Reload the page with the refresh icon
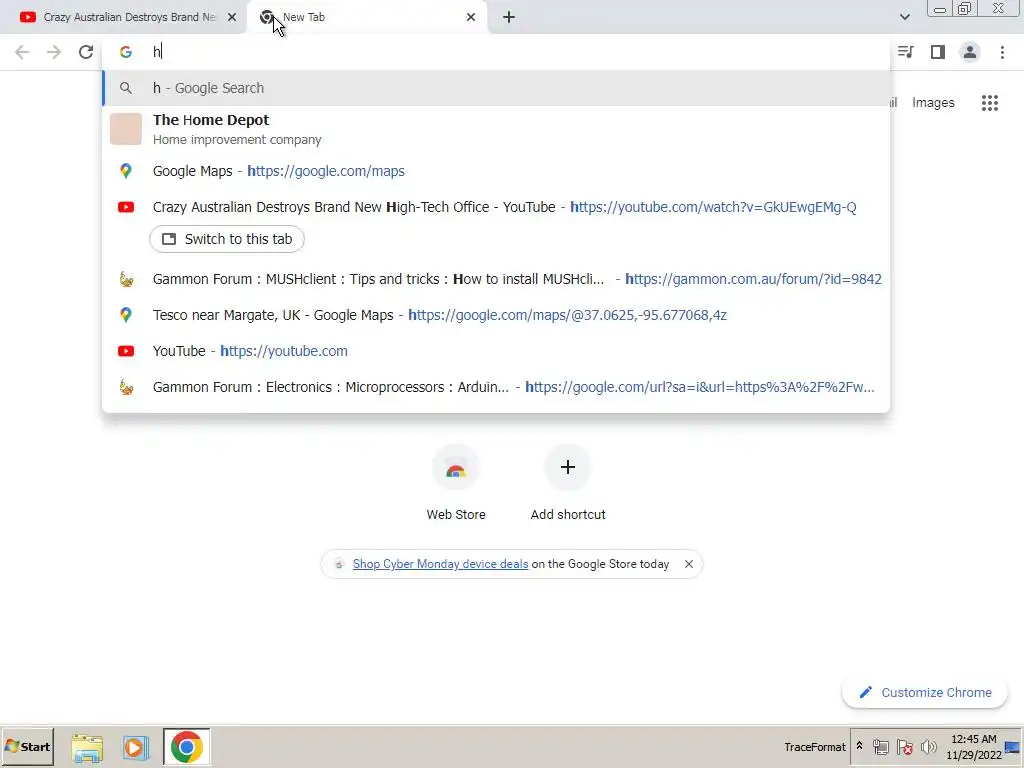This screenshot has width=1024, height=768. (86, 52)
